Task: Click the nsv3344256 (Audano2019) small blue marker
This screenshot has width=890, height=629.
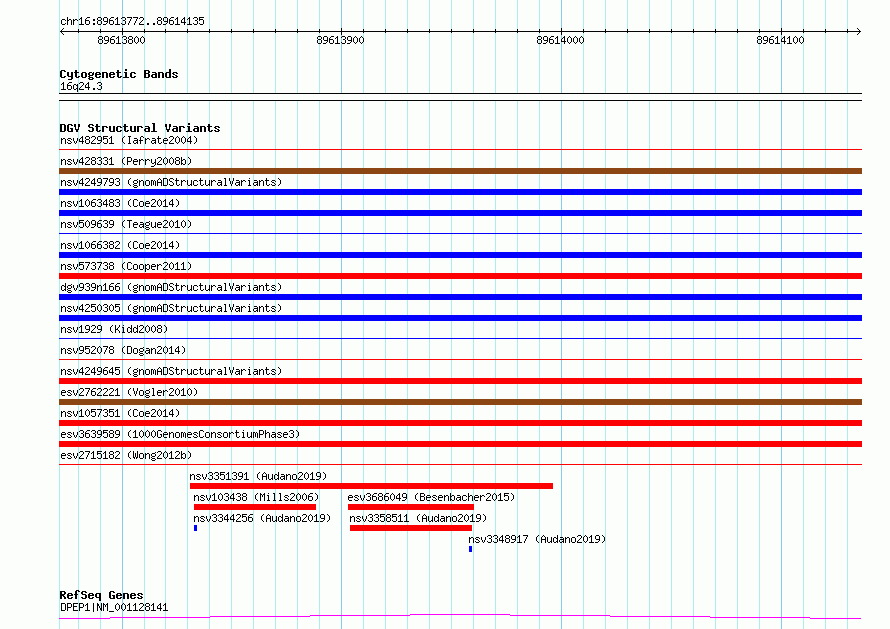Action: (x=195, y=528)
